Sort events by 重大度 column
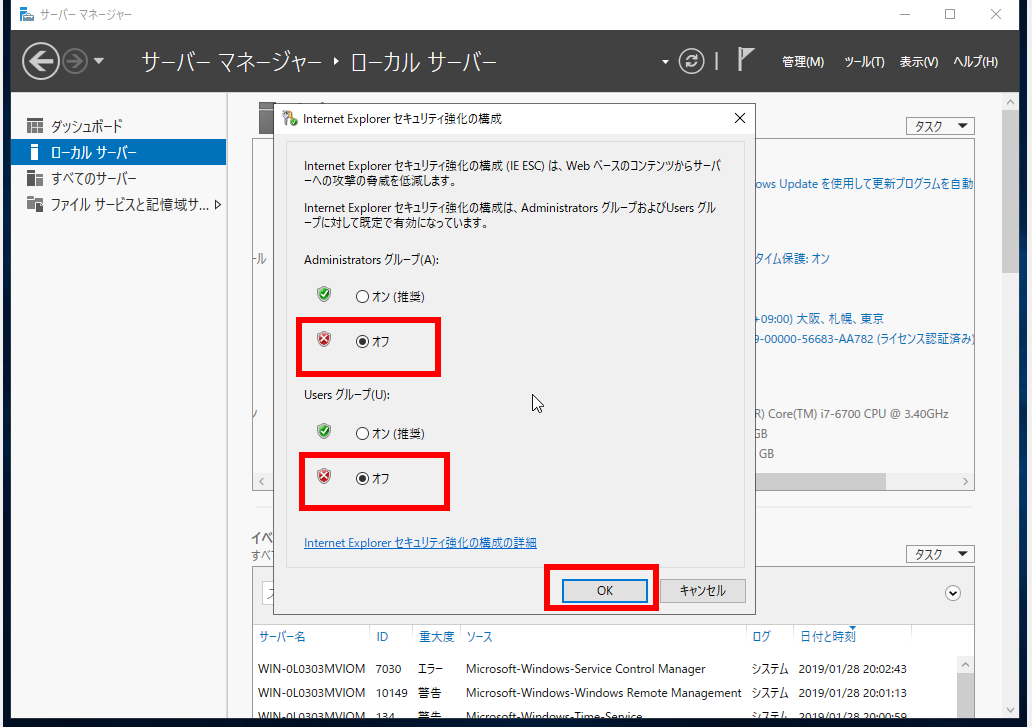 (x=436, y=636)
